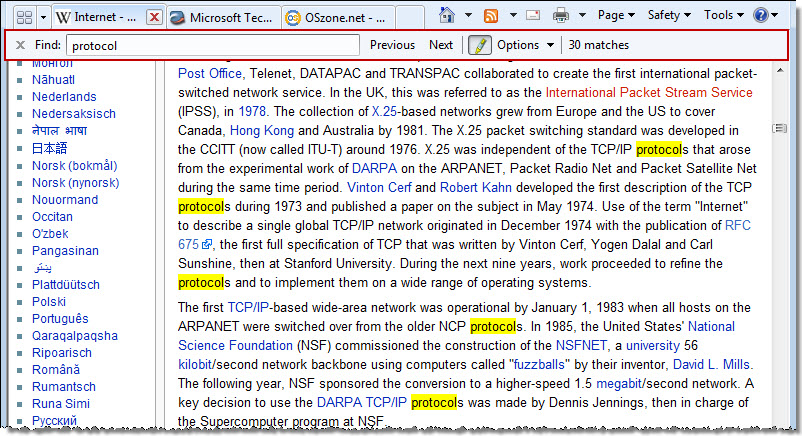Open the Русский language link
The width and height of the screenshot is (802, 436).
pyautogui.click(x=54, y=421)
